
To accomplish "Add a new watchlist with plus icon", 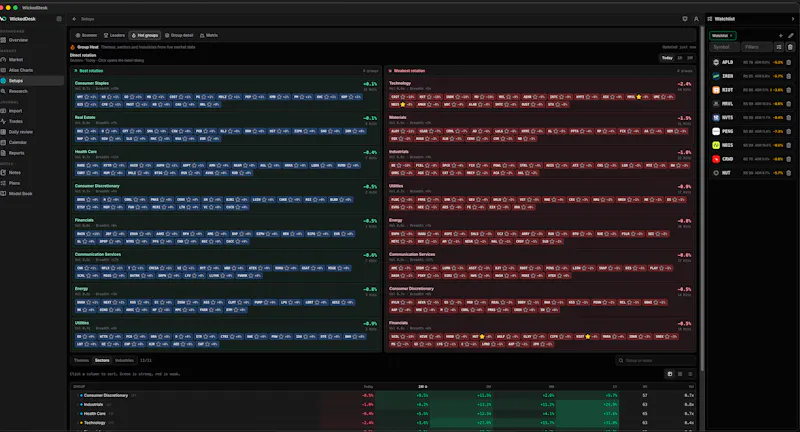I will click(x=781, y=36).
